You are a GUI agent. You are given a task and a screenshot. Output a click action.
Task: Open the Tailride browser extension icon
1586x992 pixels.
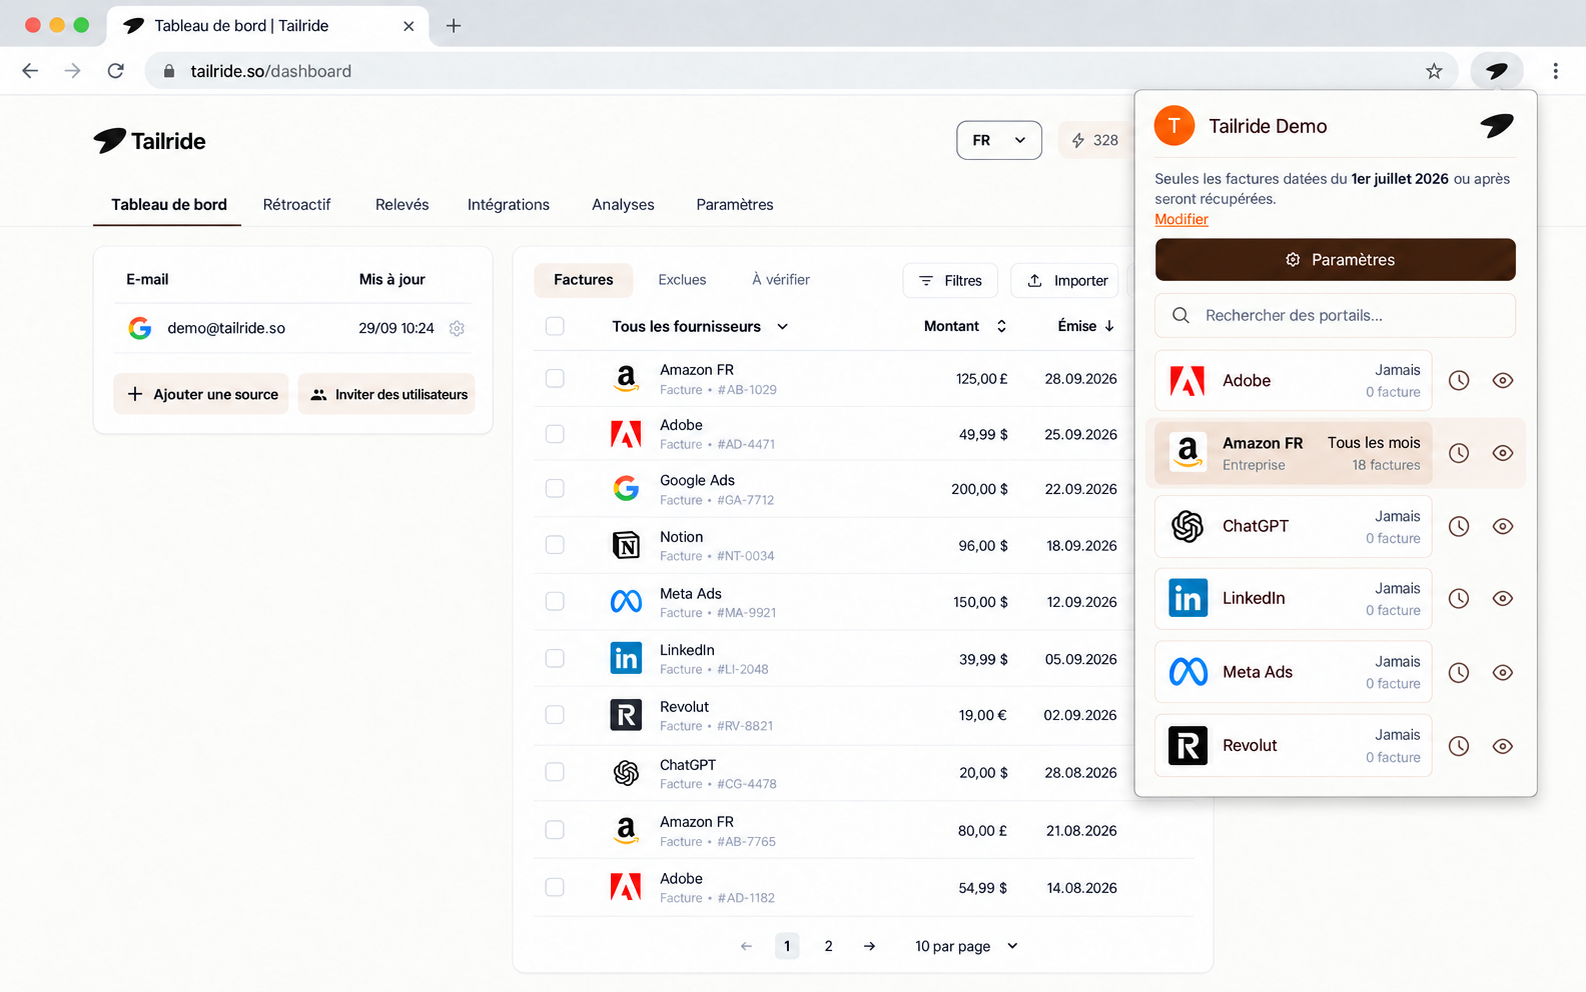[1496, 71]
